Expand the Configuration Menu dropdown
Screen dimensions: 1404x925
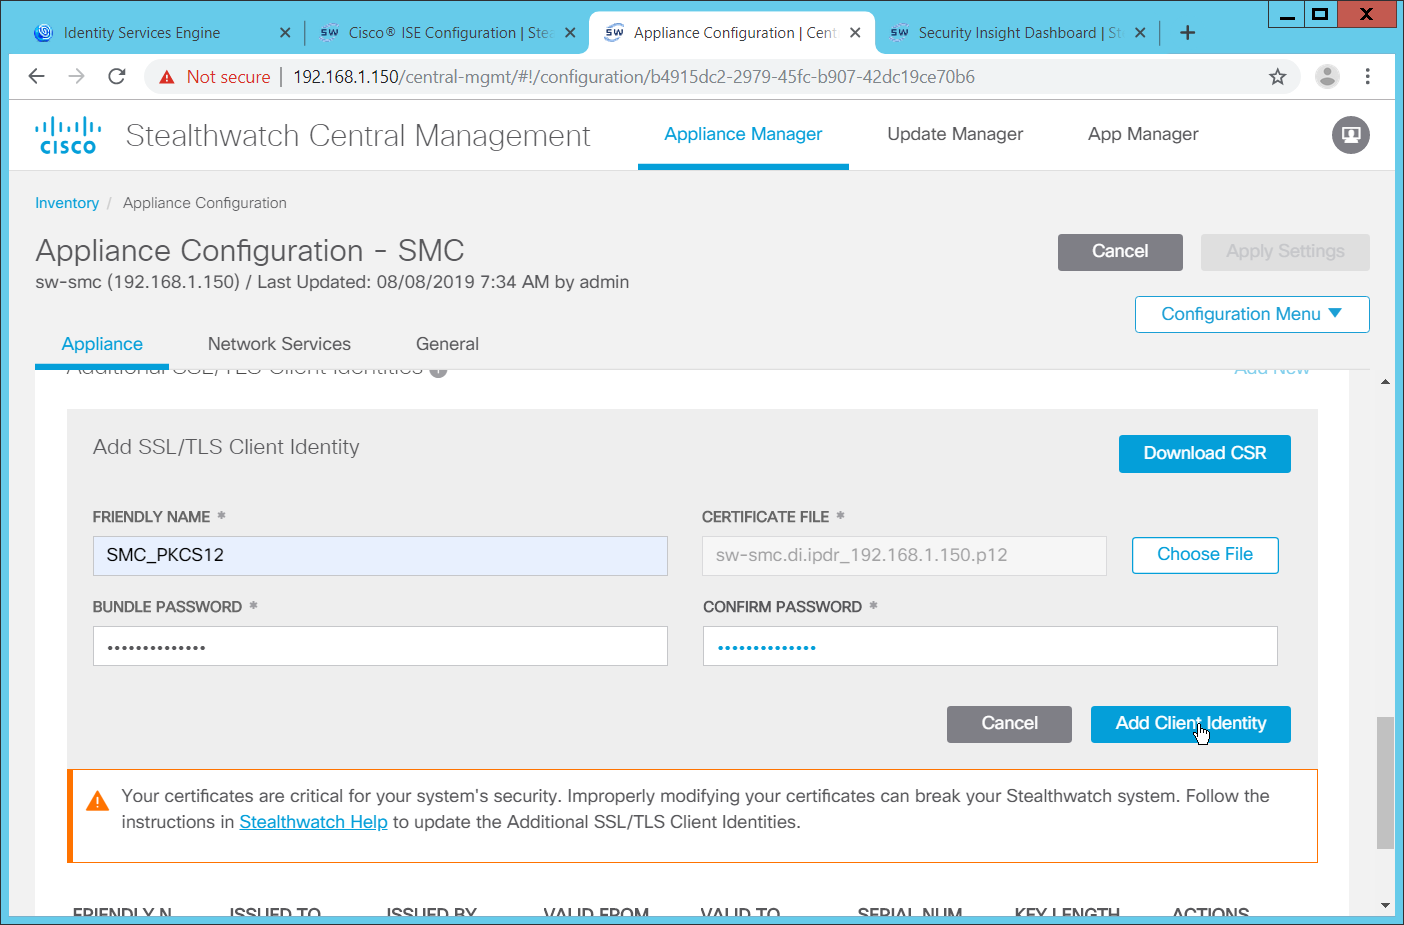click(1251, 314)
